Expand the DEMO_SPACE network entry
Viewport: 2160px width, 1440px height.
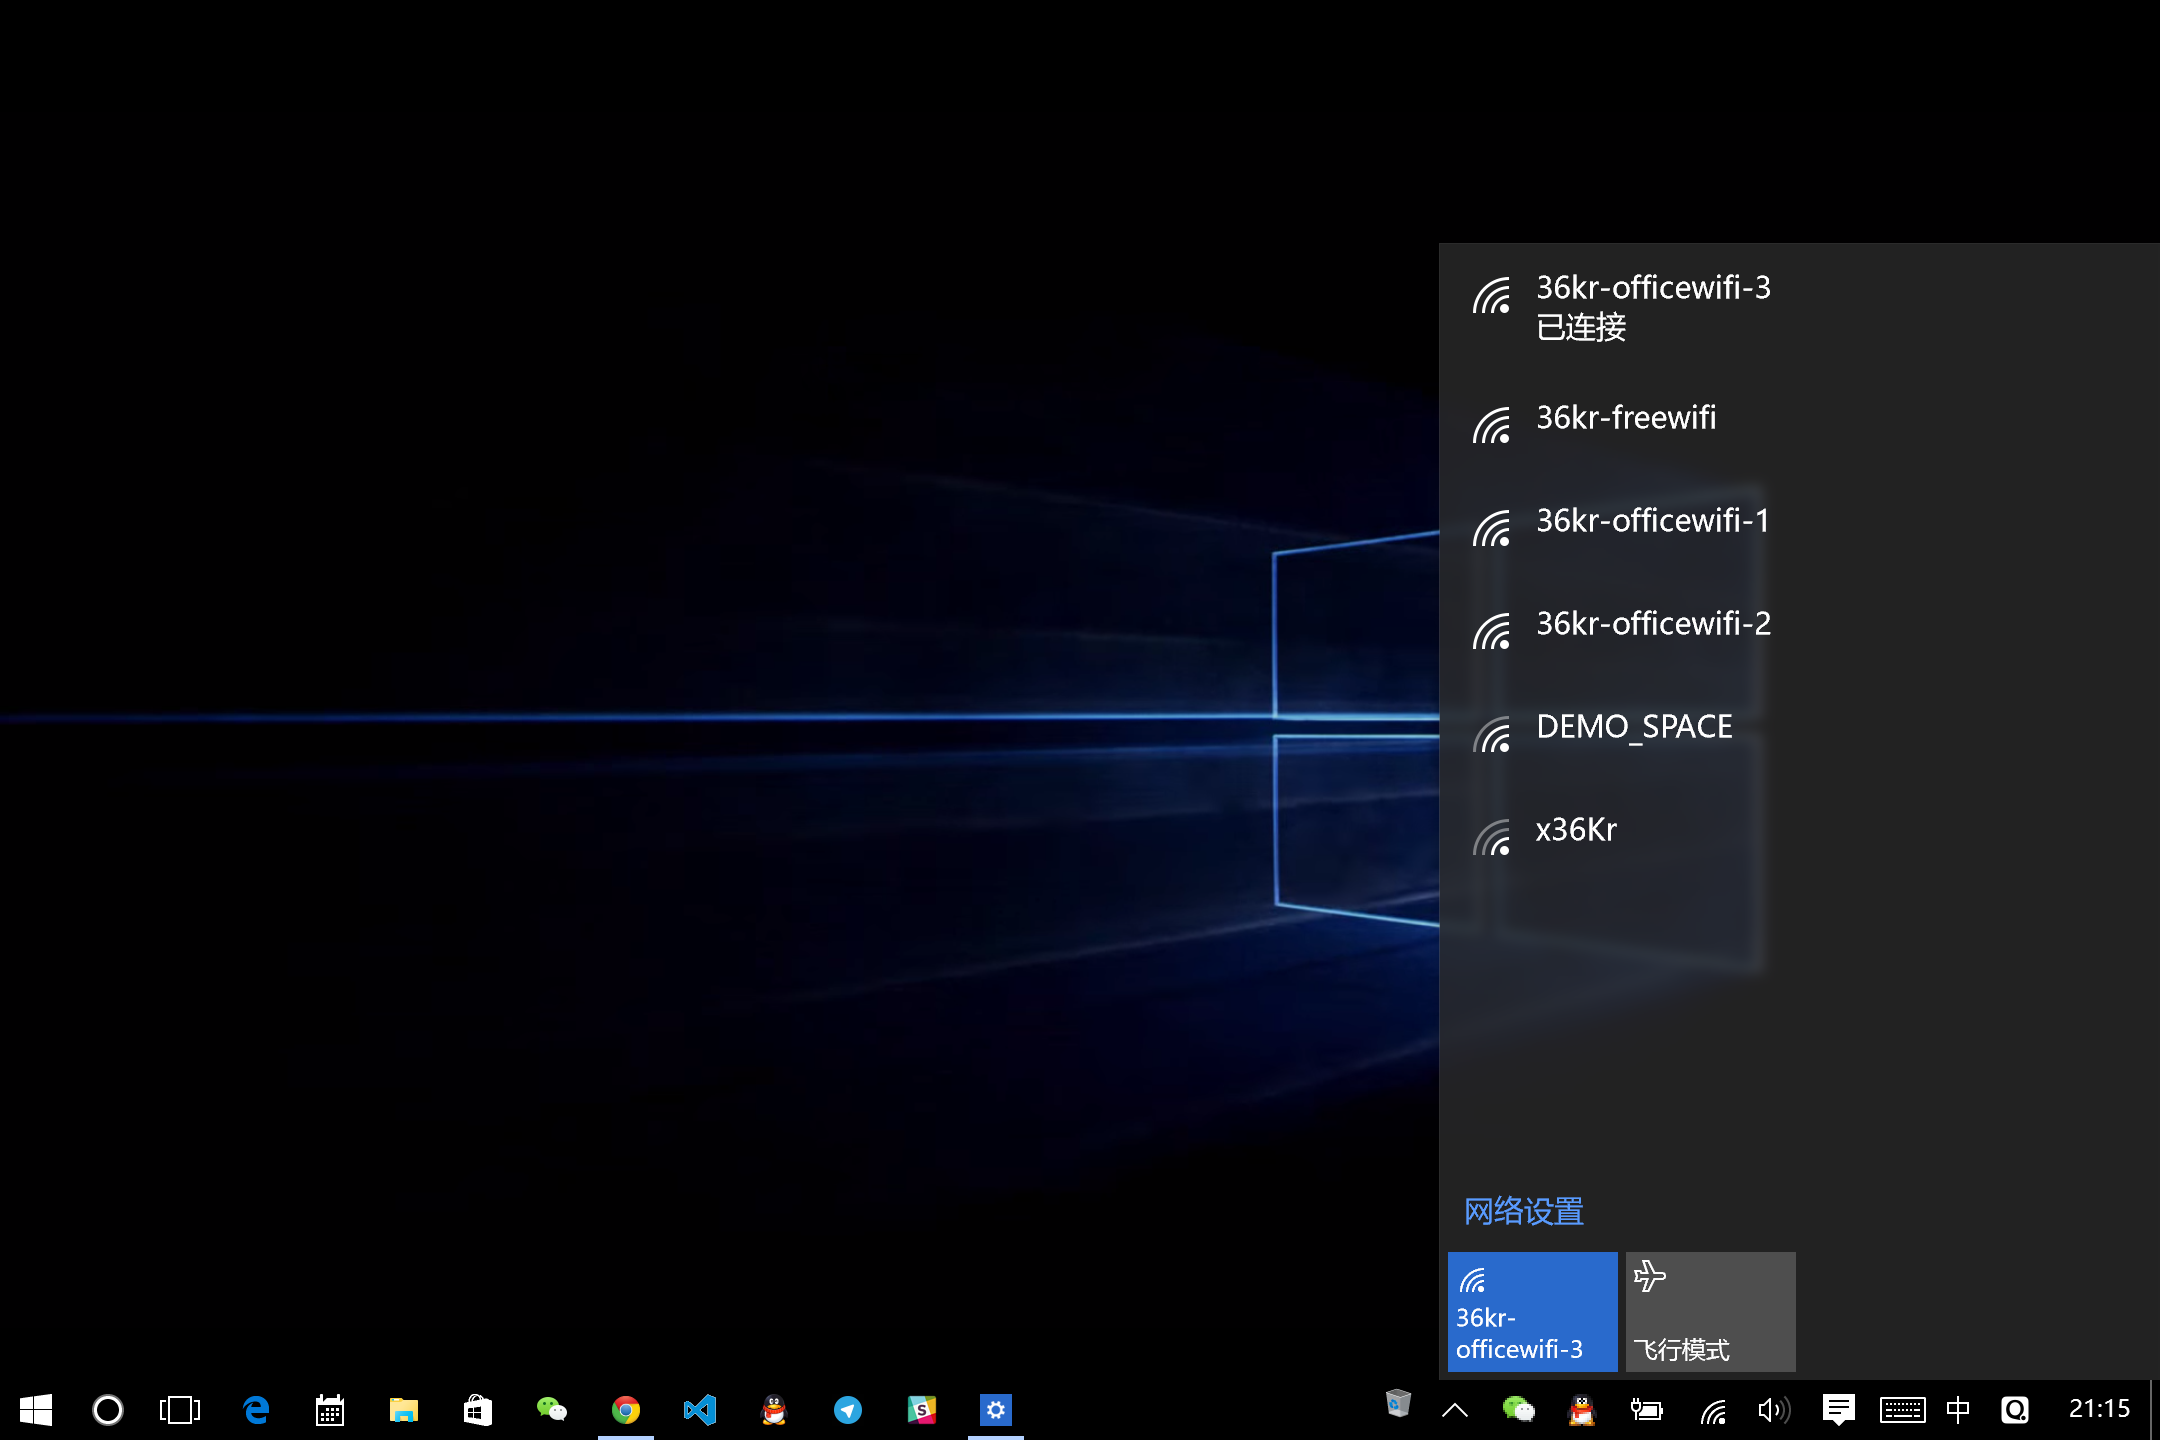1634,727
